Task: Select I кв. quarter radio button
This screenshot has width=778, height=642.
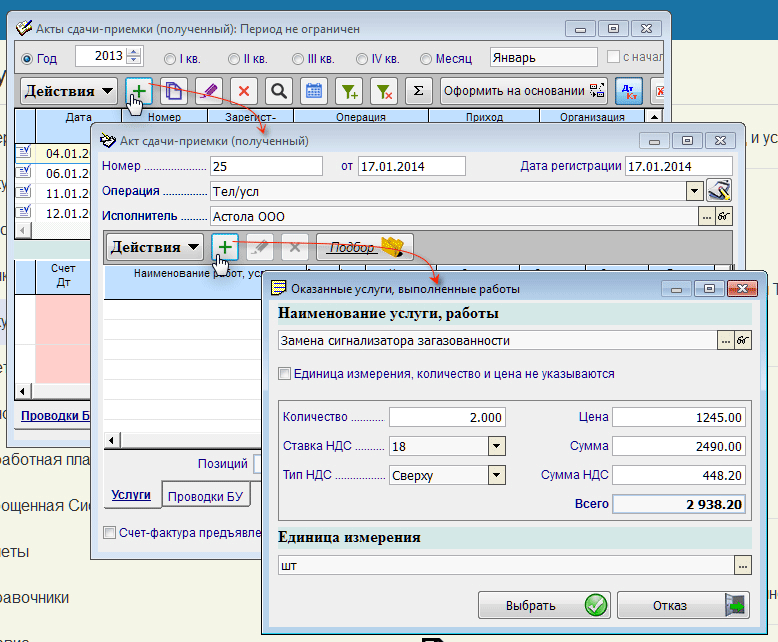Action: [x=170, y=59]
